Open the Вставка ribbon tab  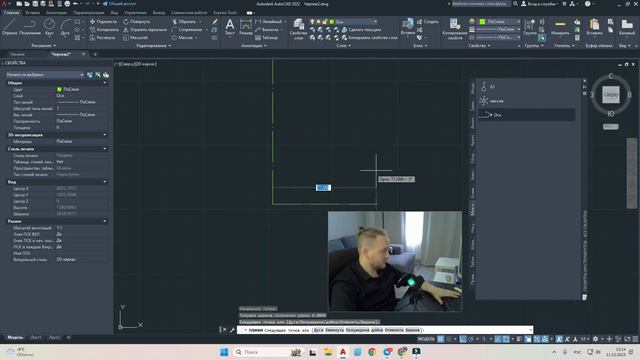[x=33, y=13]
